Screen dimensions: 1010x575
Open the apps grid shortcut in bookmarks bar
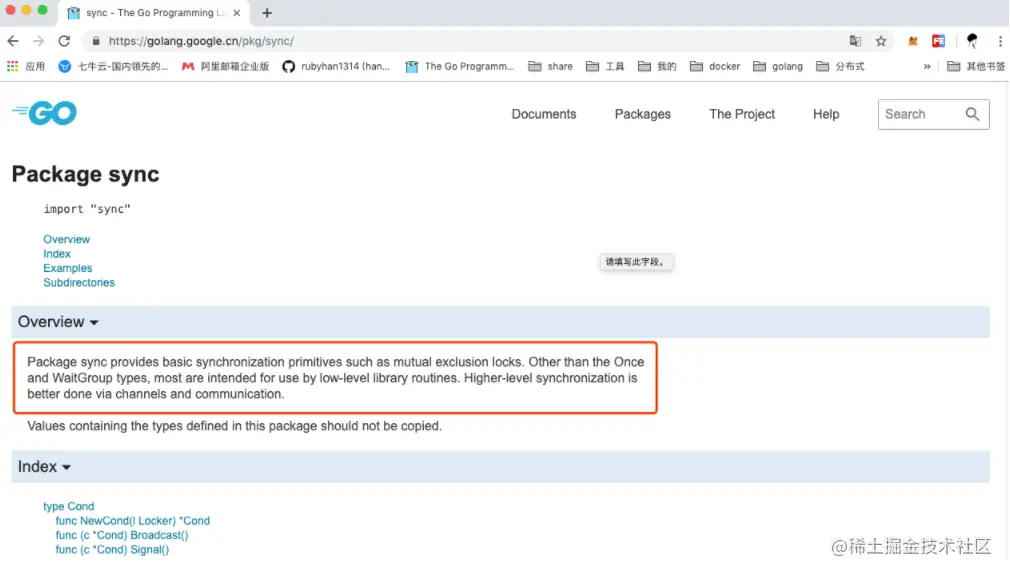click(x=26, y=66)
